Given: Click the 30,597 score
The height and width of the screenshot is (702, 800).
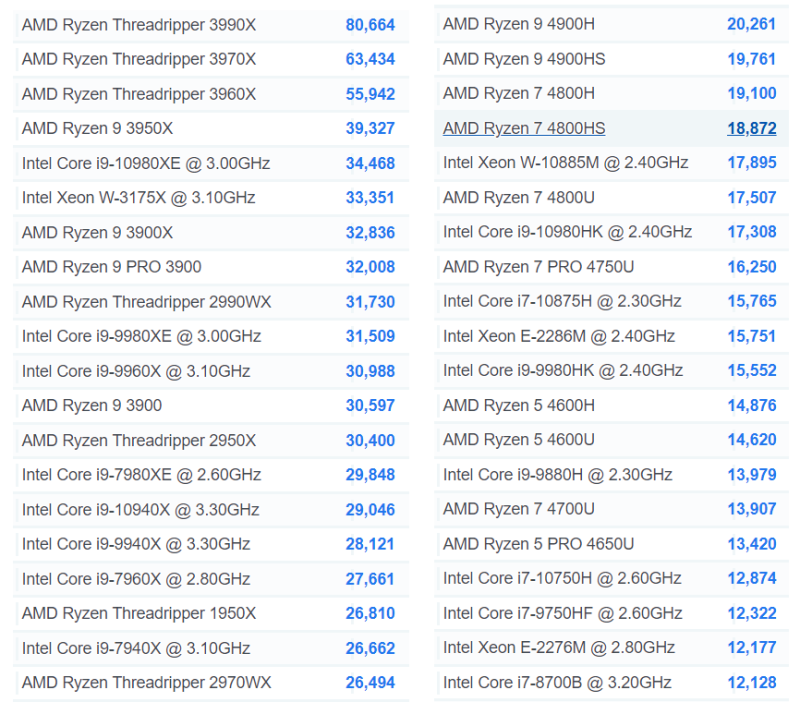Looking at the screenshot, I should pos(370,406).
